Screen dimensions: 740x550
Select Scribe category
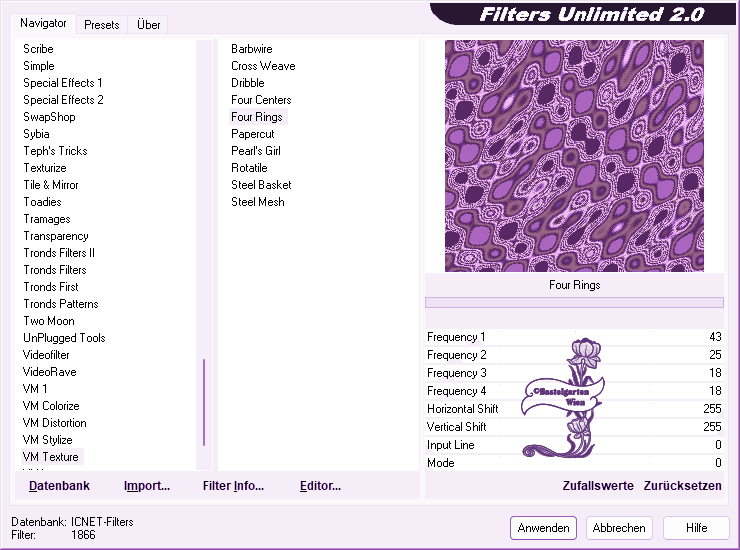pos(38,49)
